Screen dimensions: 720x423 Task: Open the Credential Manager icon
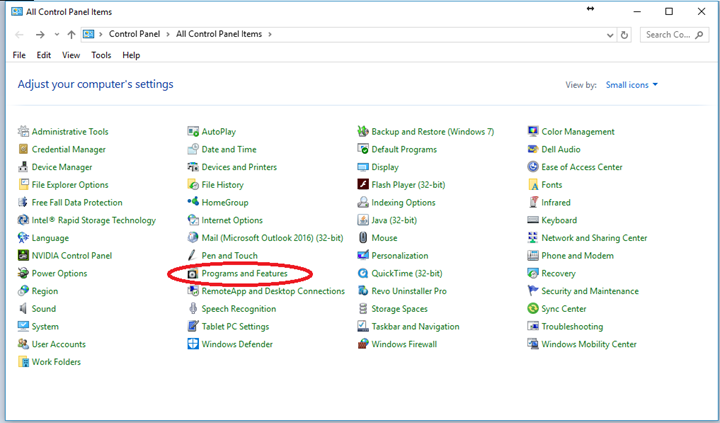click(23, 149)
